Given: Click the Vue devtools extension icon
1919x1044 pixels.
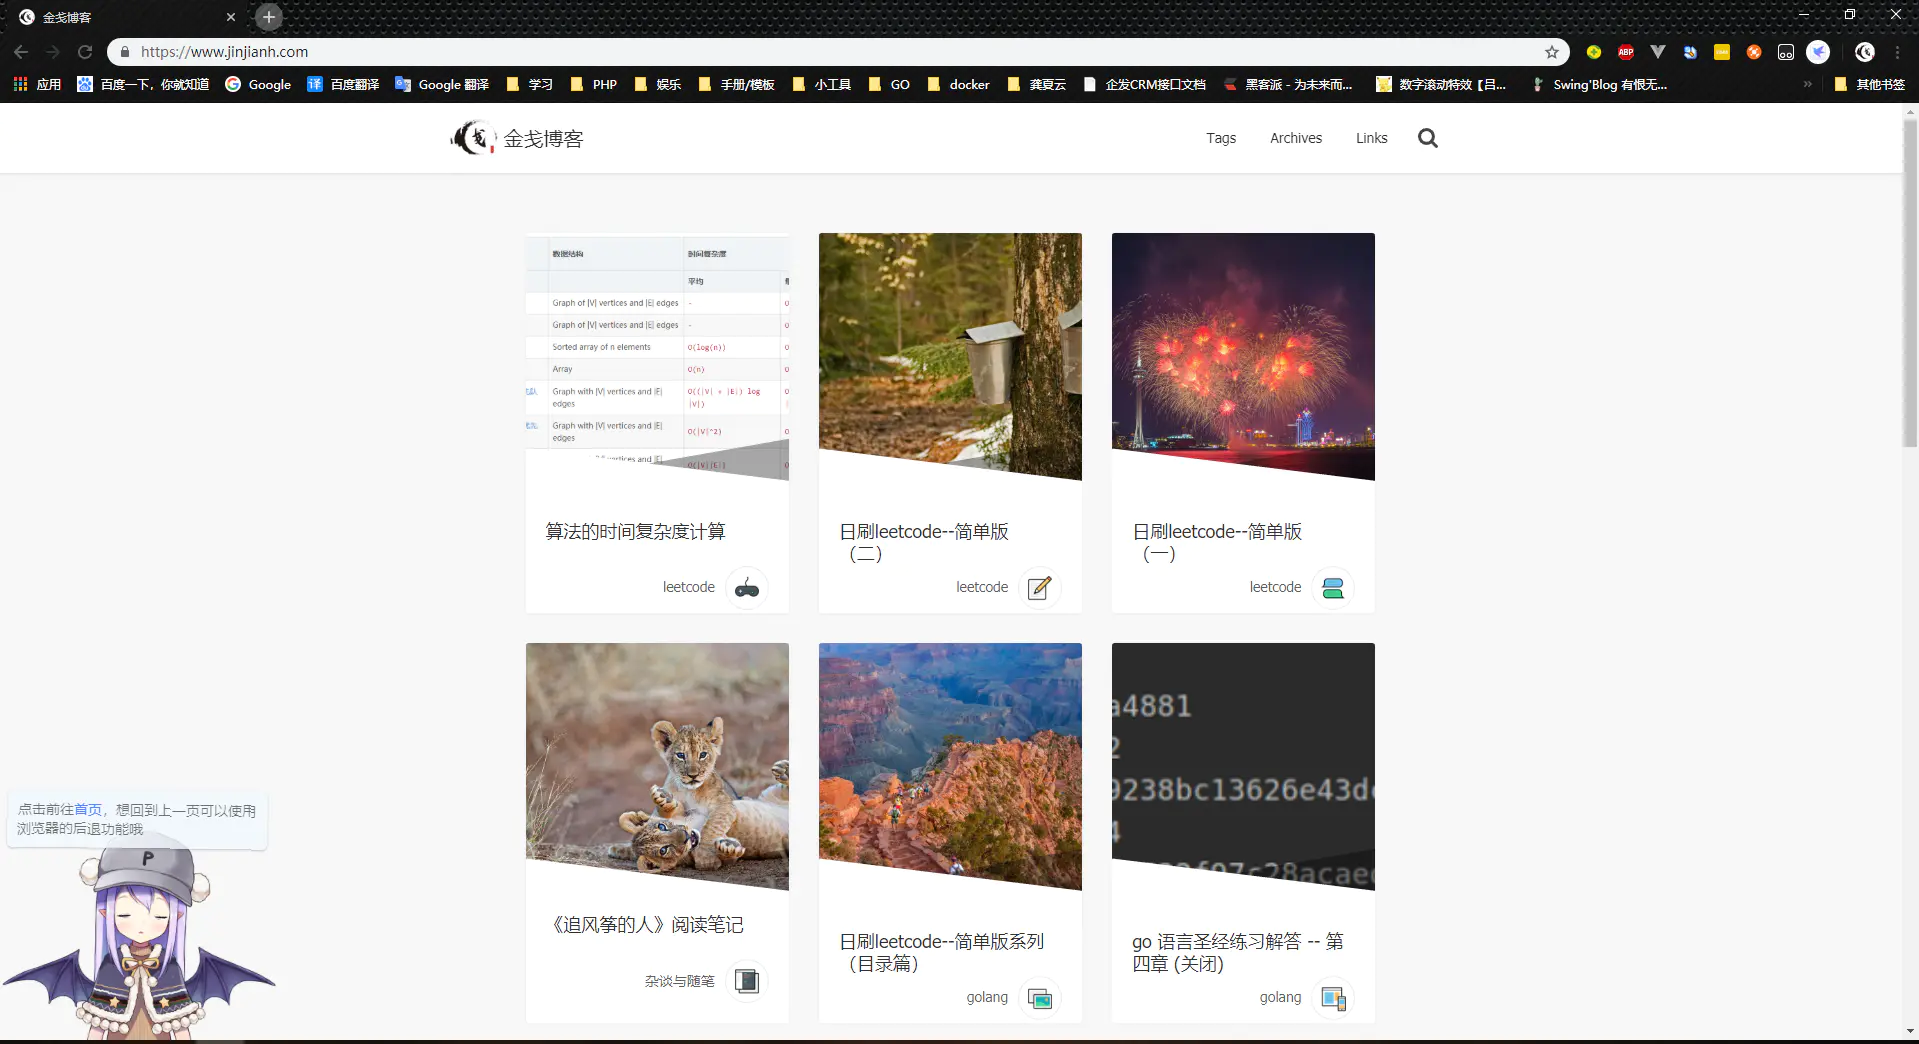Looking at the screenshot, I should (x=1658, y=52).
